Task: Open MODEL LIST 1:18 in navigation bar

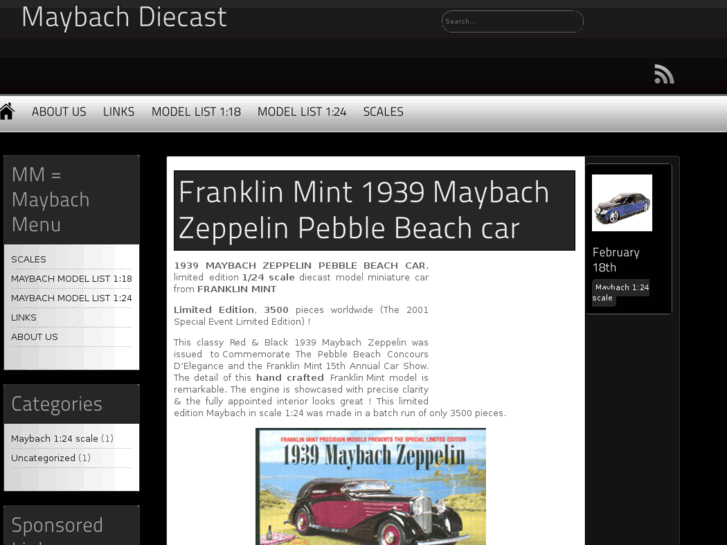Action: (196, 112)
